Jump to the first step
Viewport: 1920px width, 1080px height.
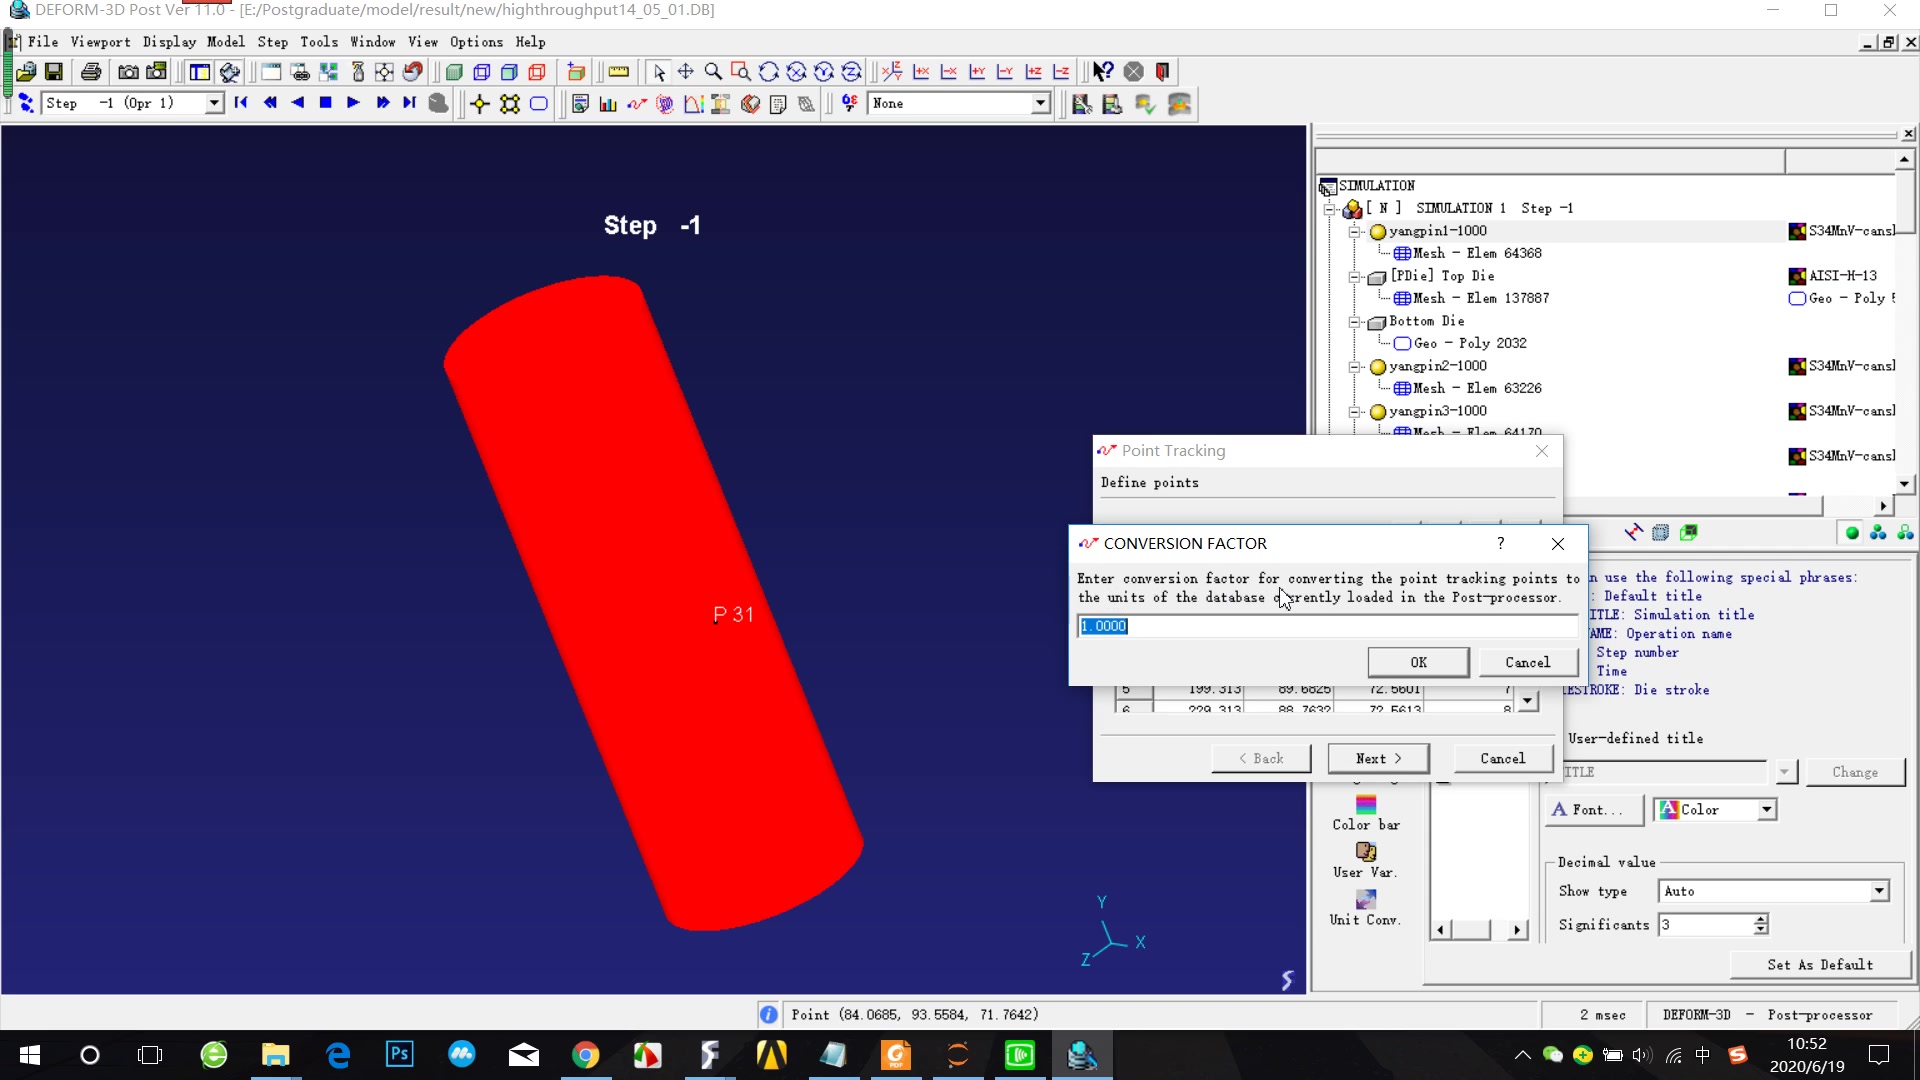coord(241,103)
